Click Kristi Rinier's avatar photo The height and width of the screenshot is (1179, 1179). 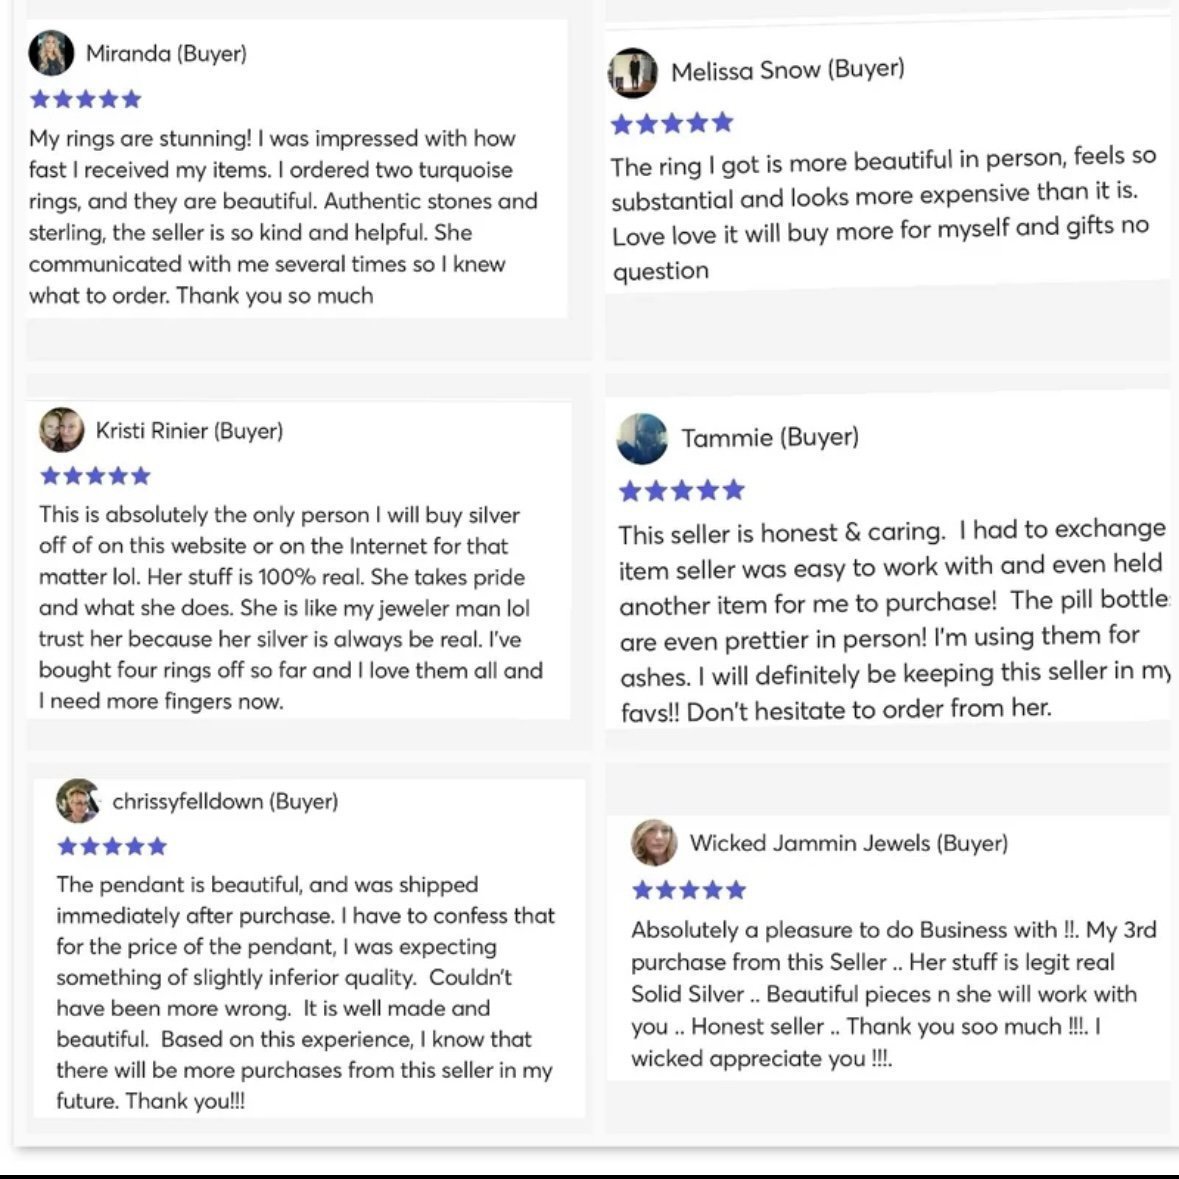tap(62, 430)
